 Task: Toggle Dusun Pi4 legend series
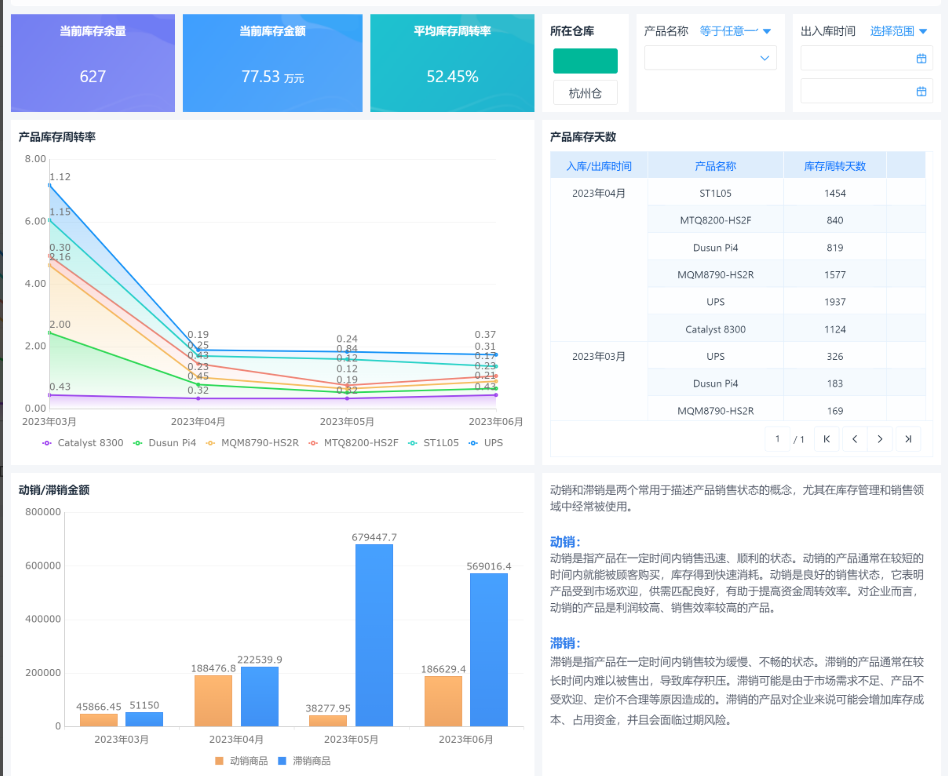[164, 443]
